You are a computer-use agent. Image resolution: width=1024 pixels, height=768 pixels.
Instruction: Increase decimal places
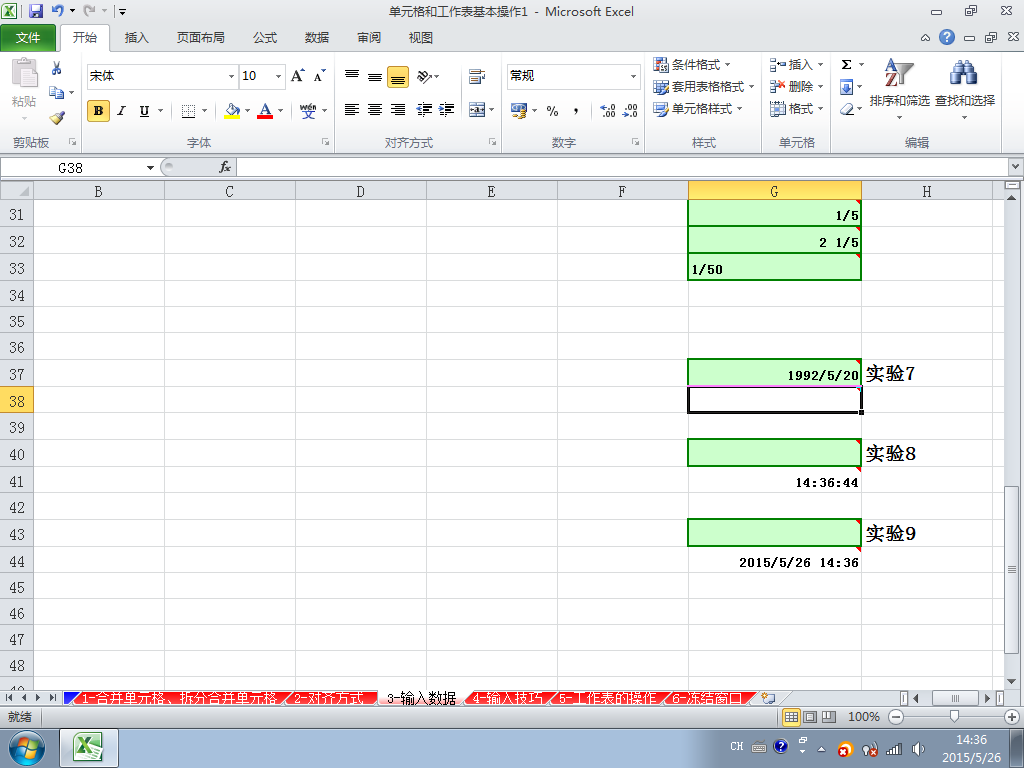pos(607,111)
